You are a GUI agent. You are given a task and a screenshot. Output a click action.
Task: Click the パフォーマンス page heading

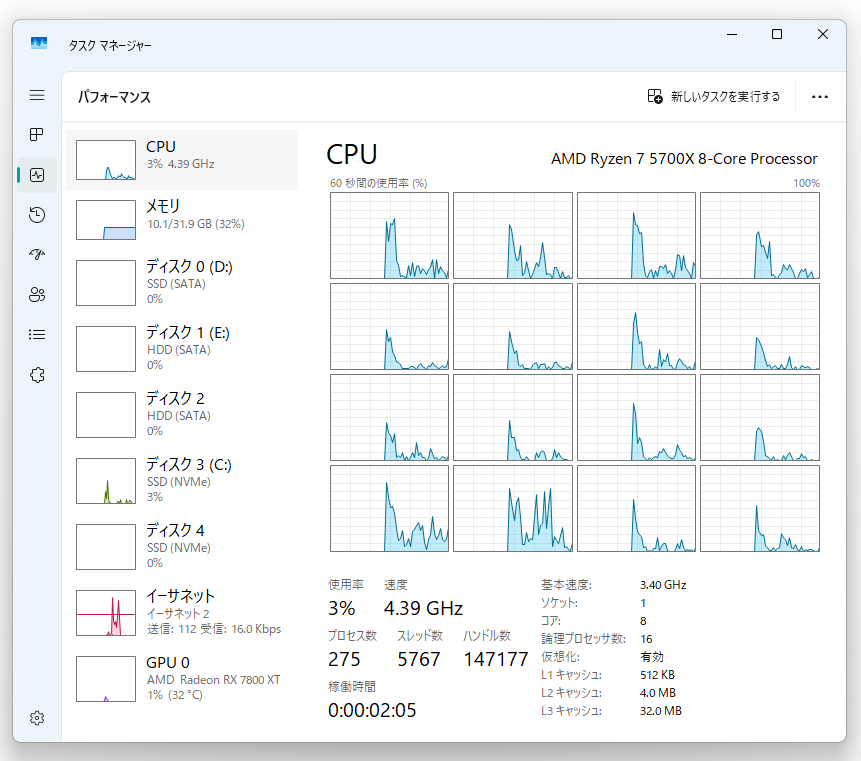pos(114,97)
